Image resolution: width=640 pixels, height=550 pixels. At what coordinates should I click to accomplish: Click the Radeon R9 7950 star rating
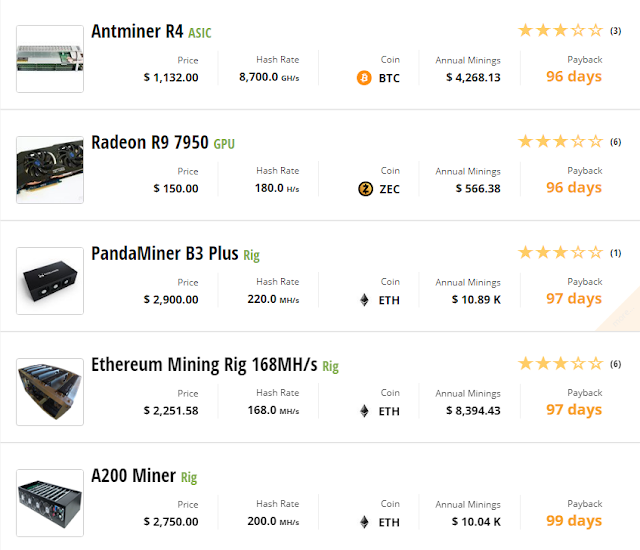[560, 142]
